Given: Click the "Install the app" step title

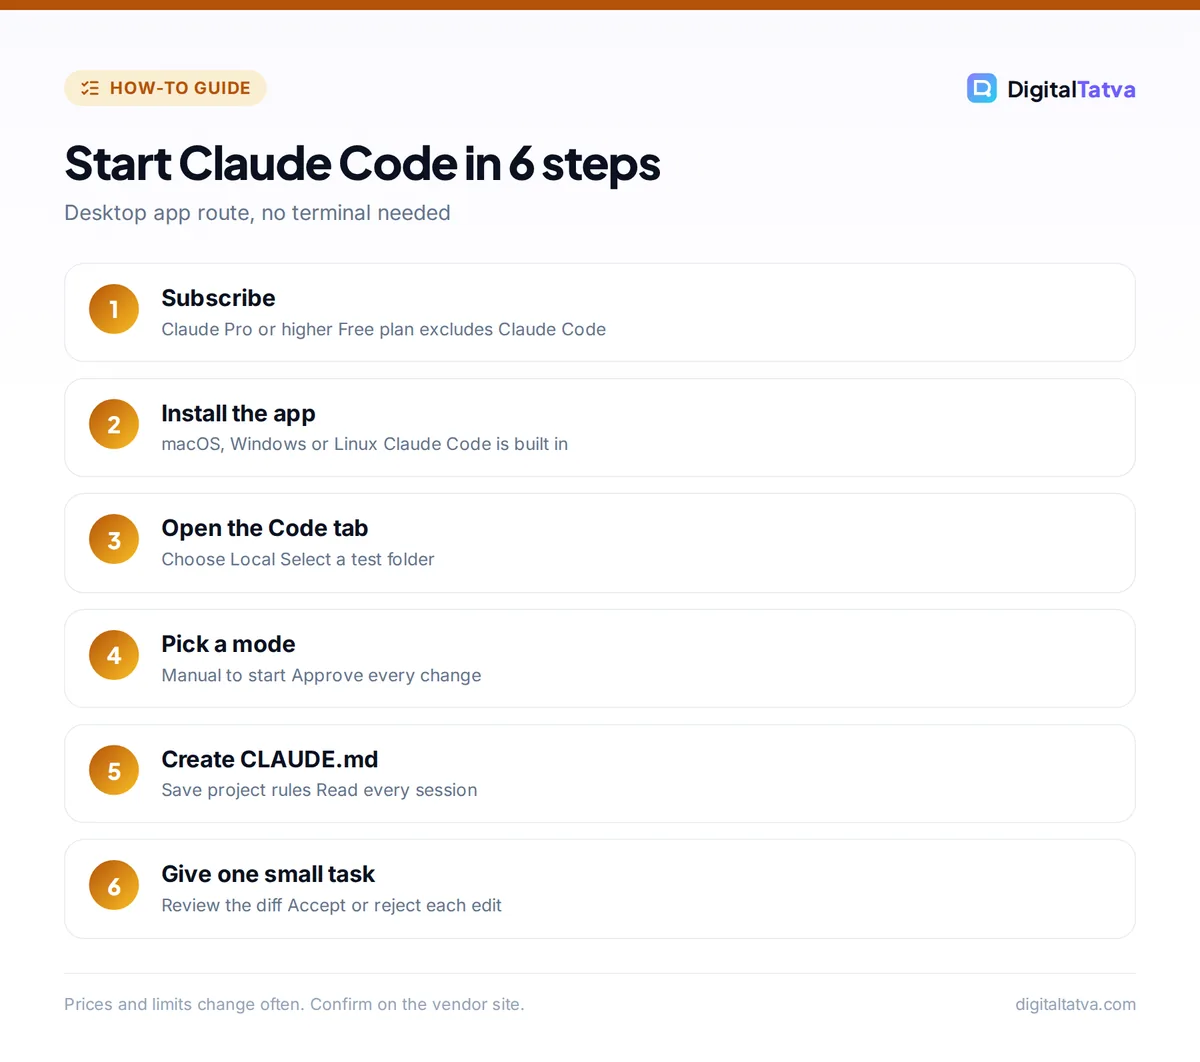Looking at the screenshot, I should point(238,413).
